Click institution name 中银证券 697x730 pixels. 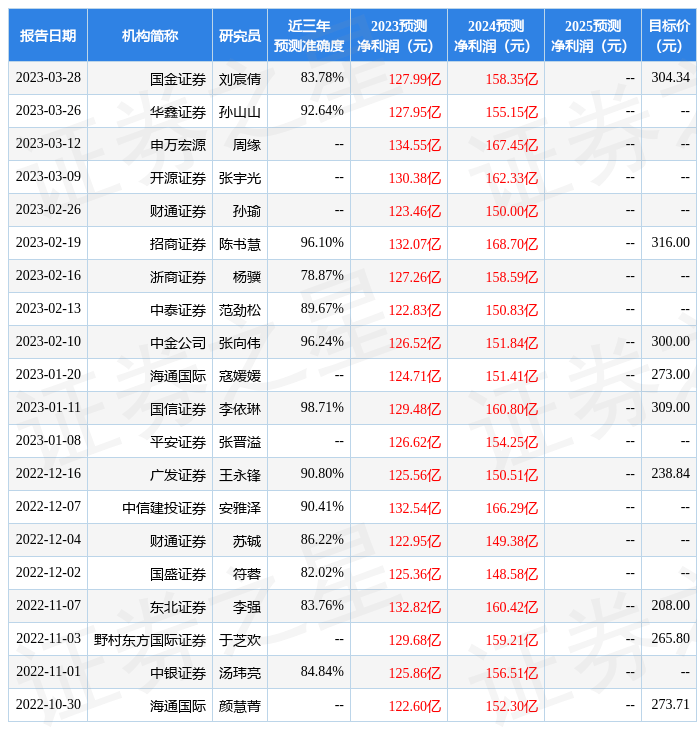(x=178, y=674)
